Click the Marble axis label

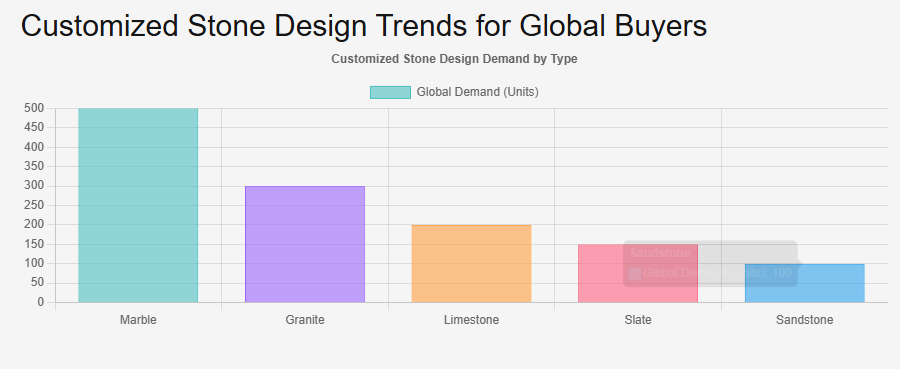(138, 320)
